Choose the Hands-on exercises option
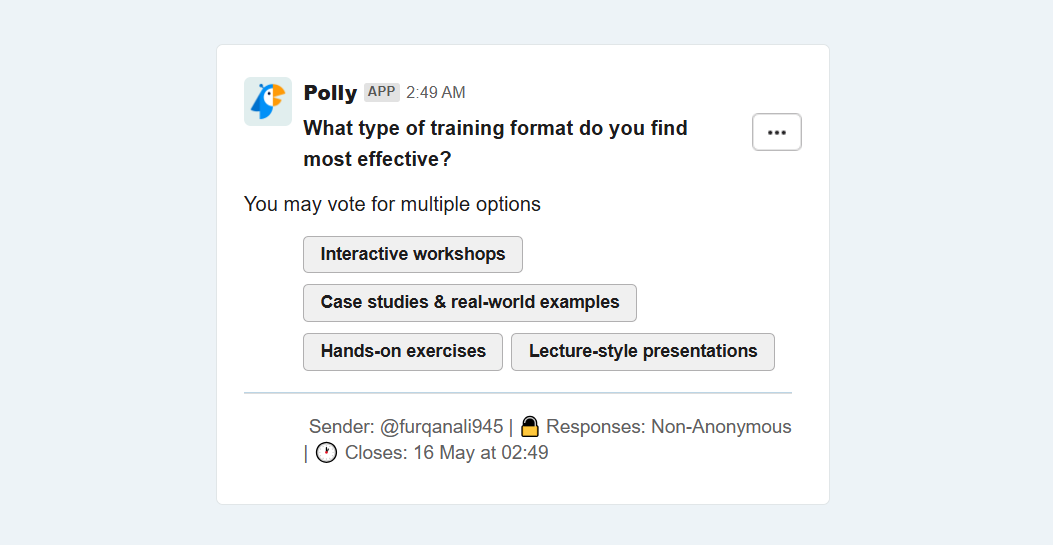Image resolution: width=1053 pixels, height=545 pixels. tap(403, 352)
